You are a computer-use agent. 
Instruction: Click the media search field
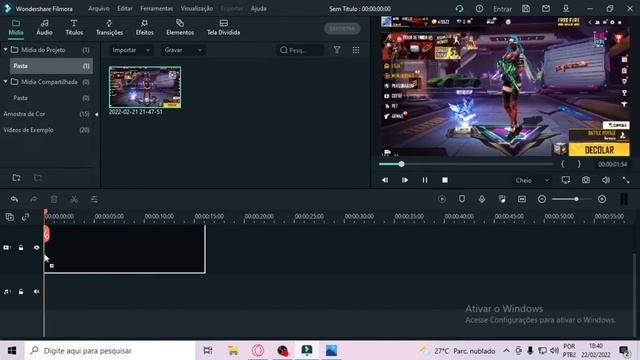click(x=301, y=50)
